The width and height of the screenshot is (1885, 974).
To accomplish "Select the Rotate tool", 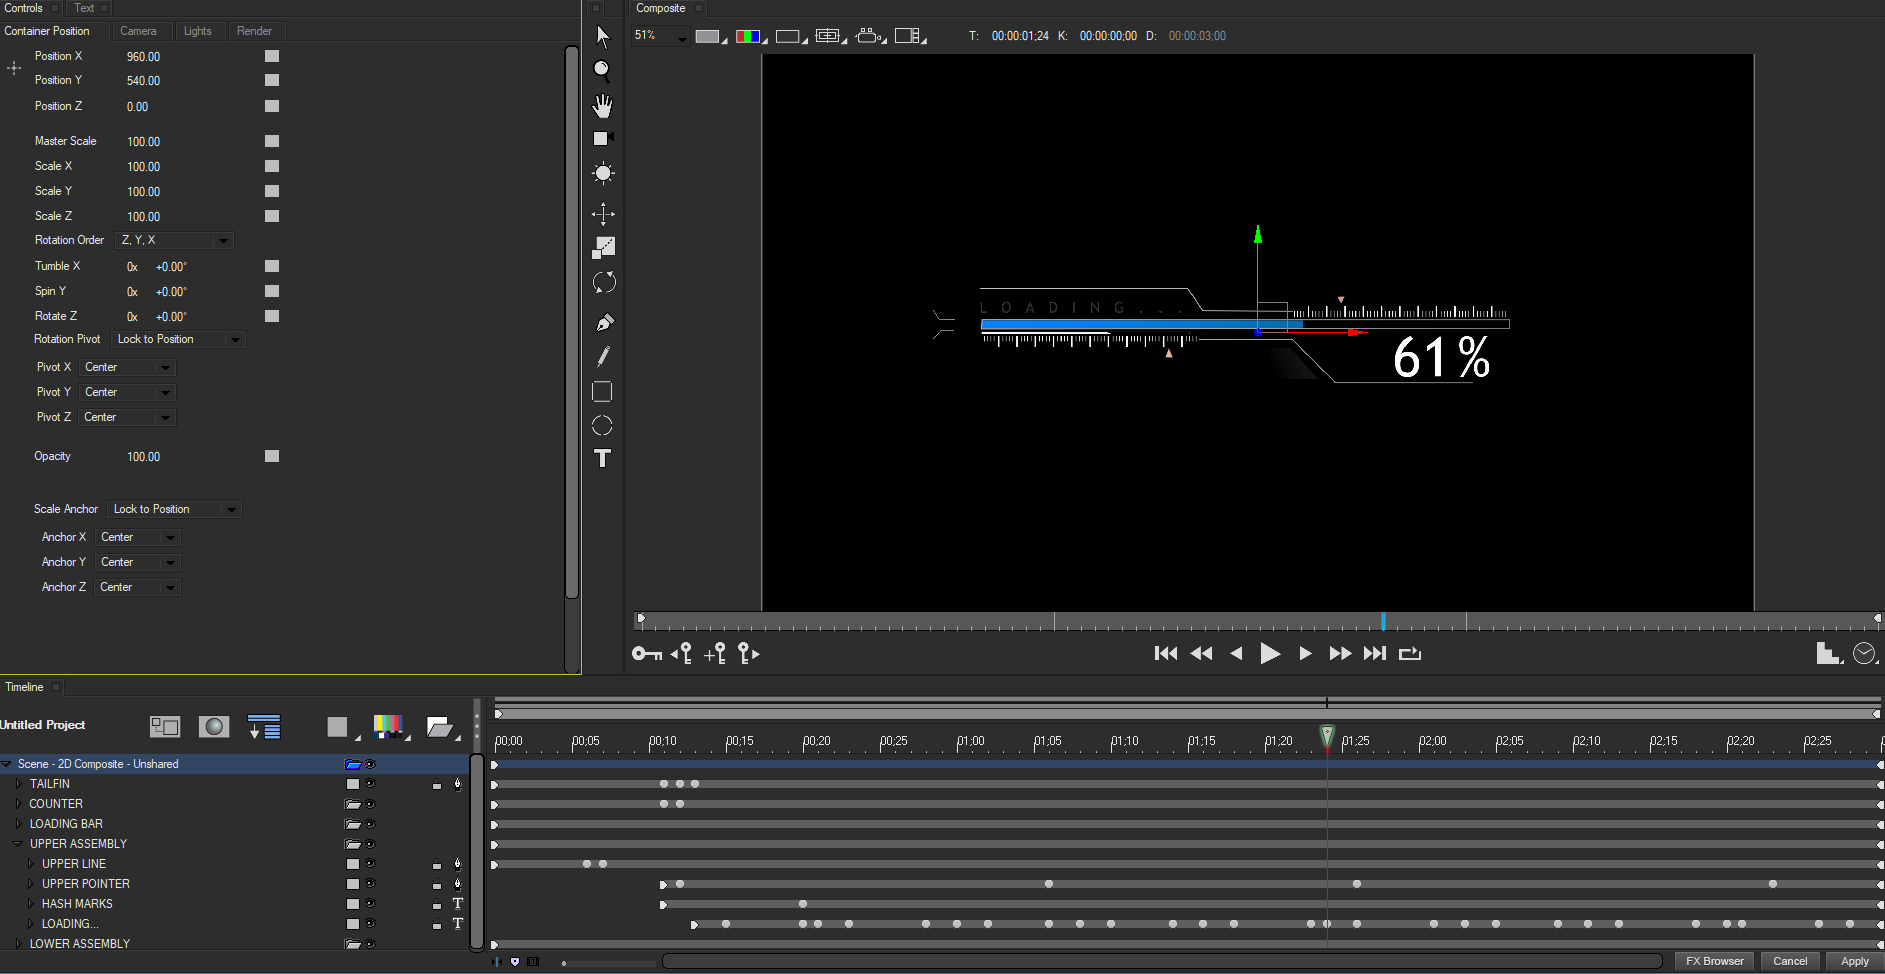I will 603,282.
